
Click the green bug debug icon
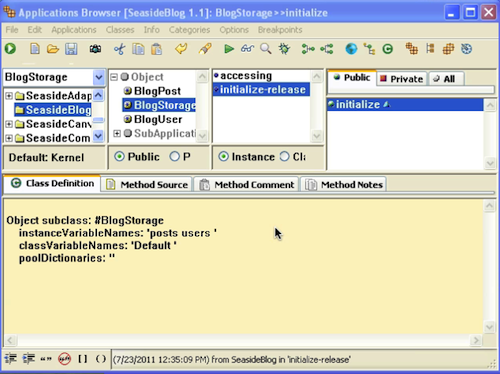[x=284, y=49]
